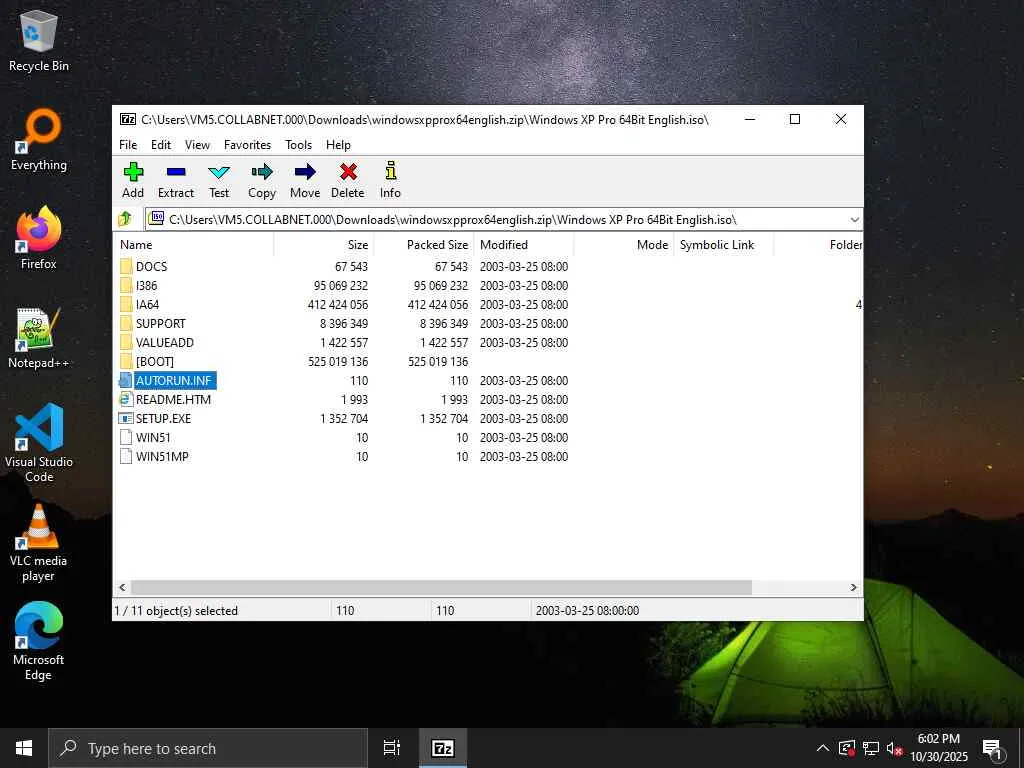Go up one folder level
The height and width of the screenshot is (768, 1024).
125,219
